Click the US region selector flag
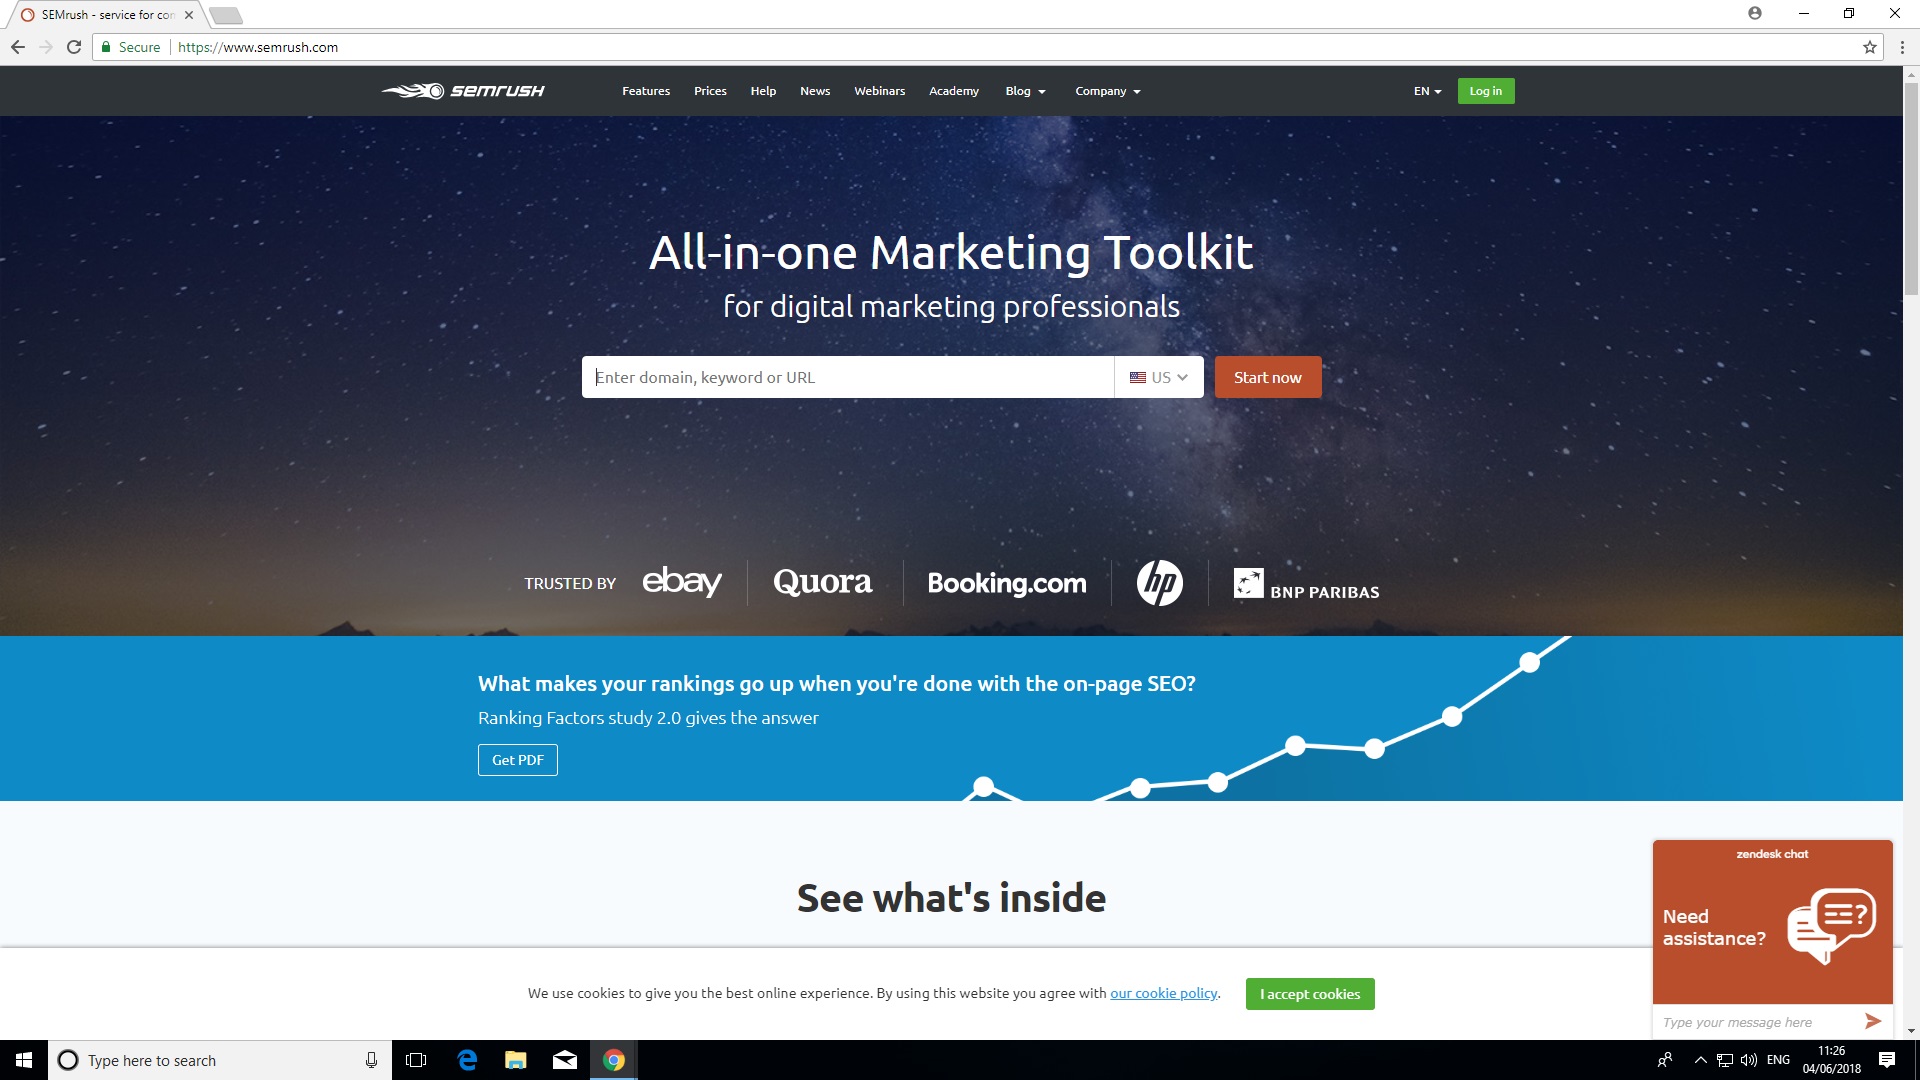The width and height of the screenshot is (1920, 1080). pyautogui.click(x=1137, y=377)
